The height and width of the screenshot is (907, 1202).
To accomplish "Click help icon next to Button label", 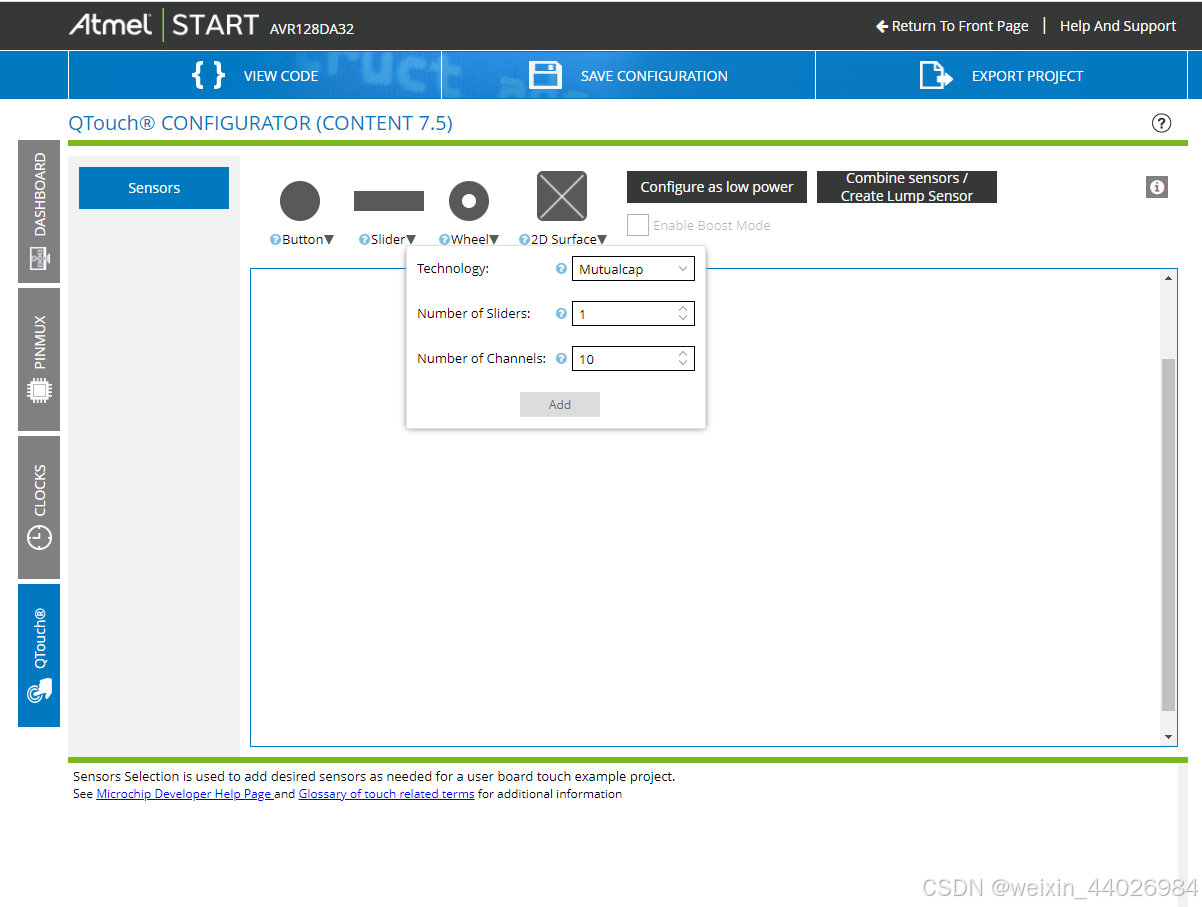I will point(275,240).
